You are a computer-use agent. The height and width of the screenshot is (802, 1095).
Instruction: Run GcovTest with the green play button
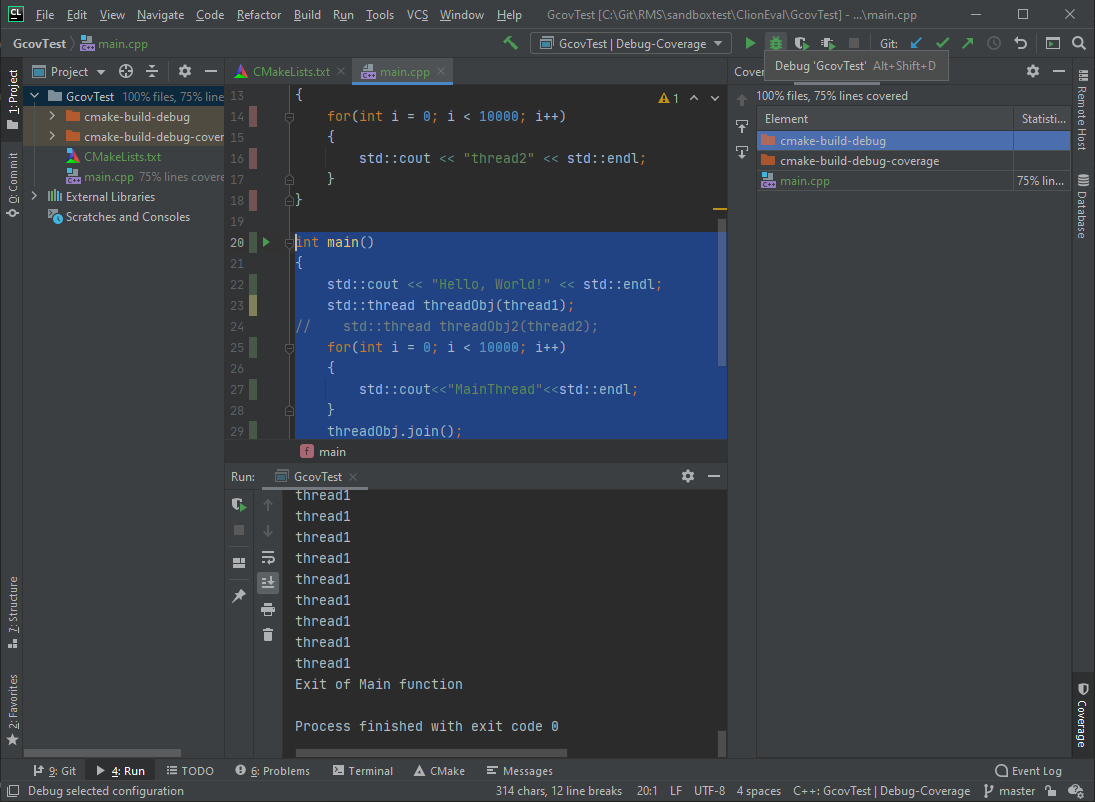[750, 43]
